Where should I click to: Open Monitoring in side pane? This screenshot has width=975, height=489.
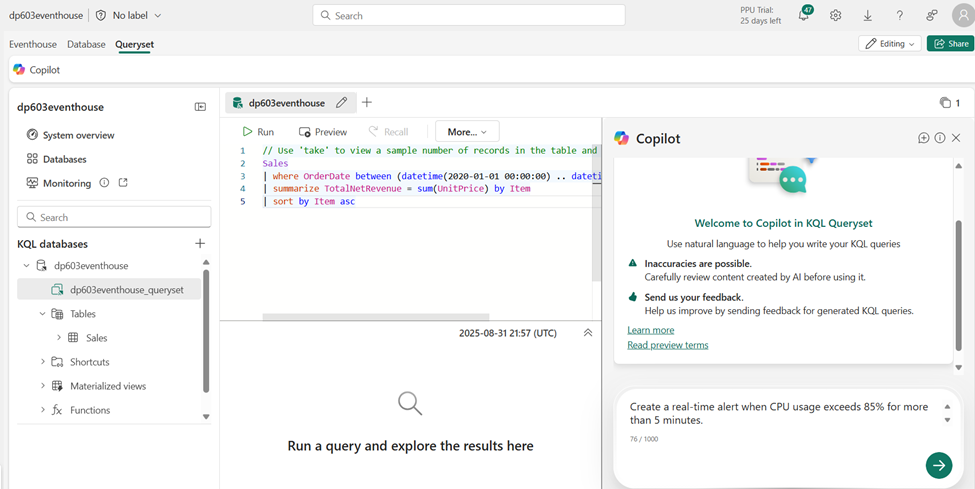coord(59,183)
